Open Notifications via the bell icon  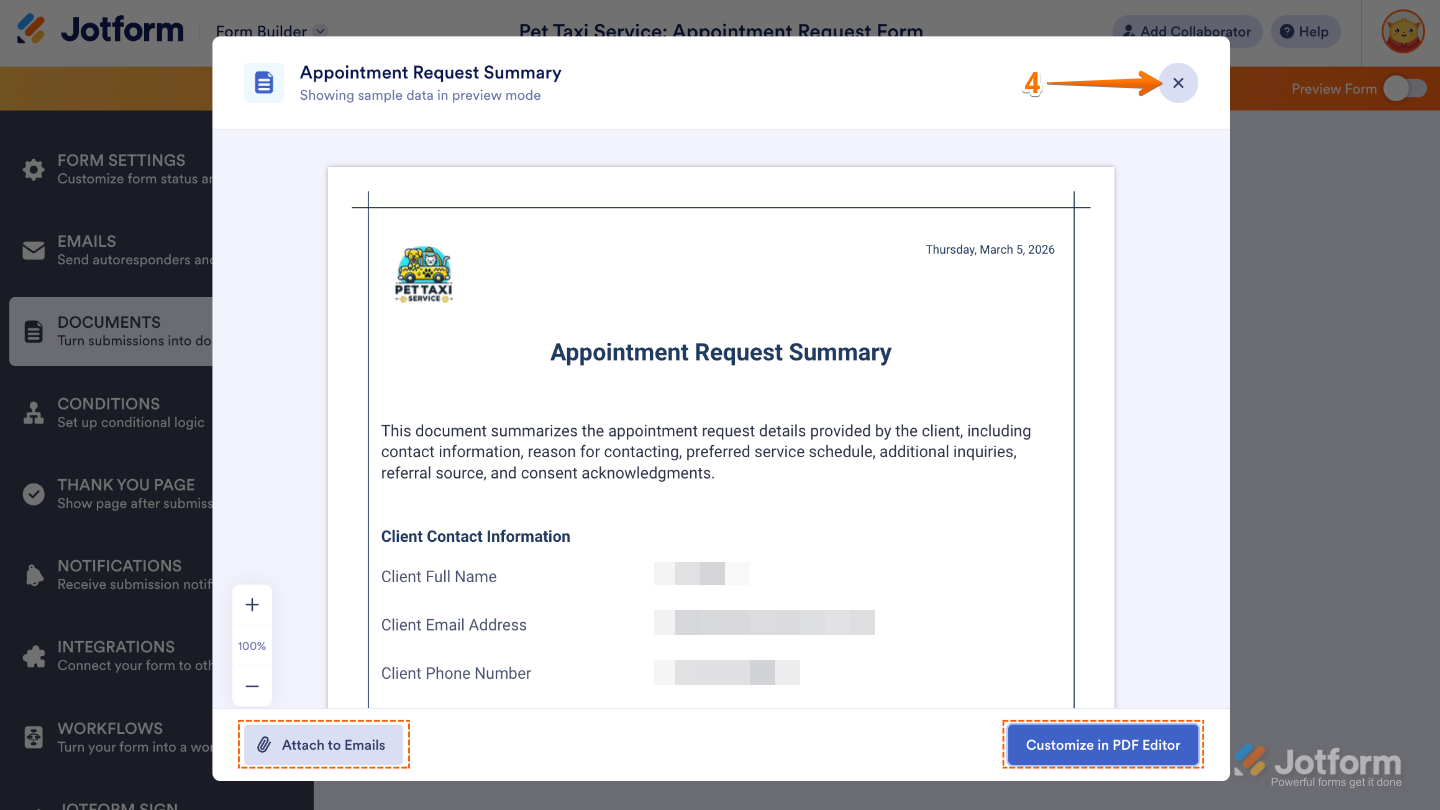point(33,574)
